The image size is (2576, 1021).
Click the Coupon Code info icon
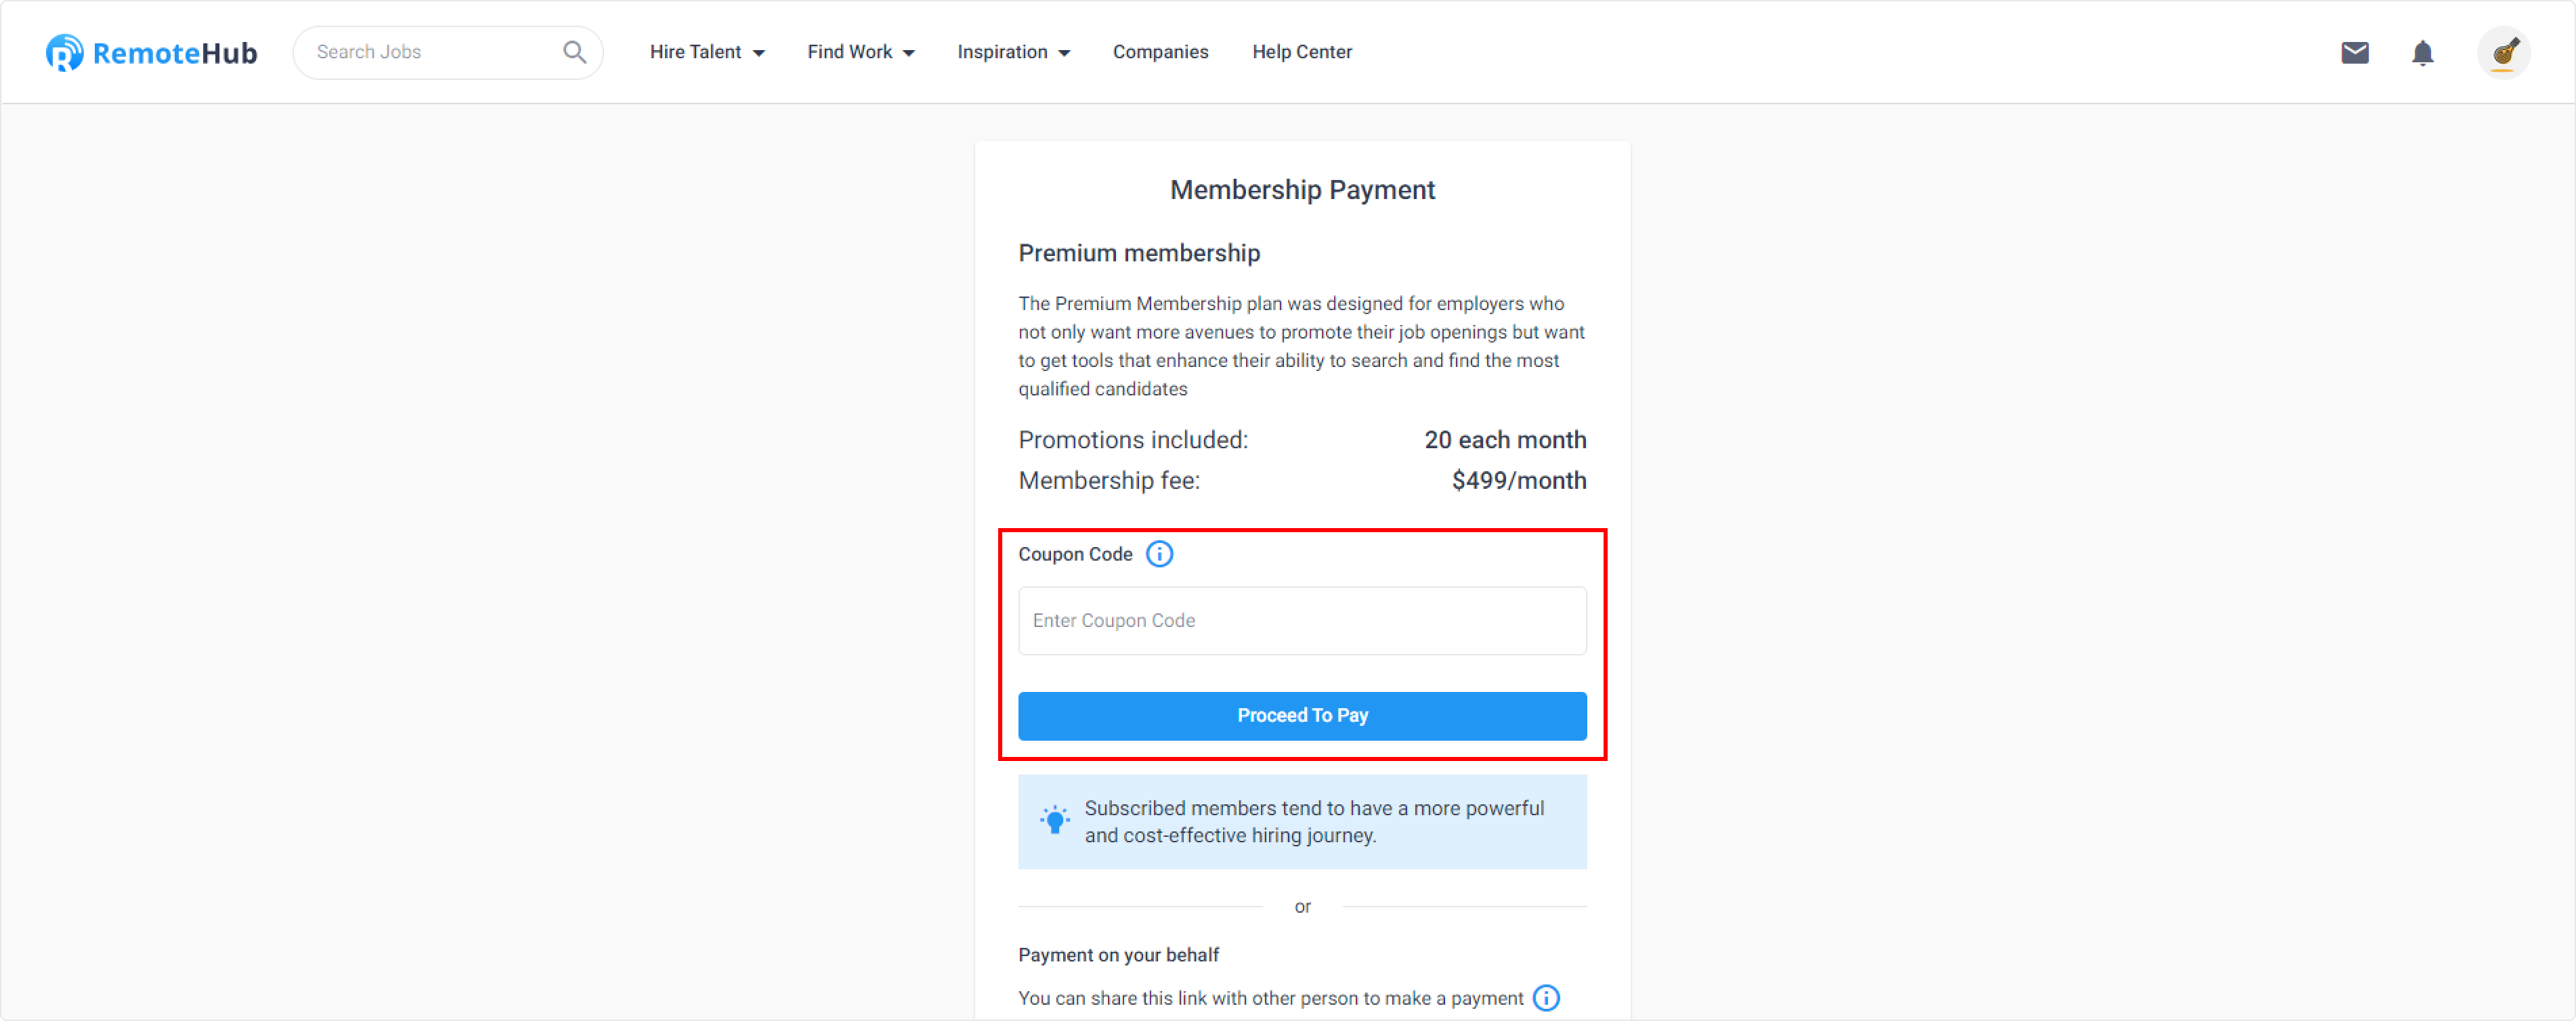click(1159, 554)
